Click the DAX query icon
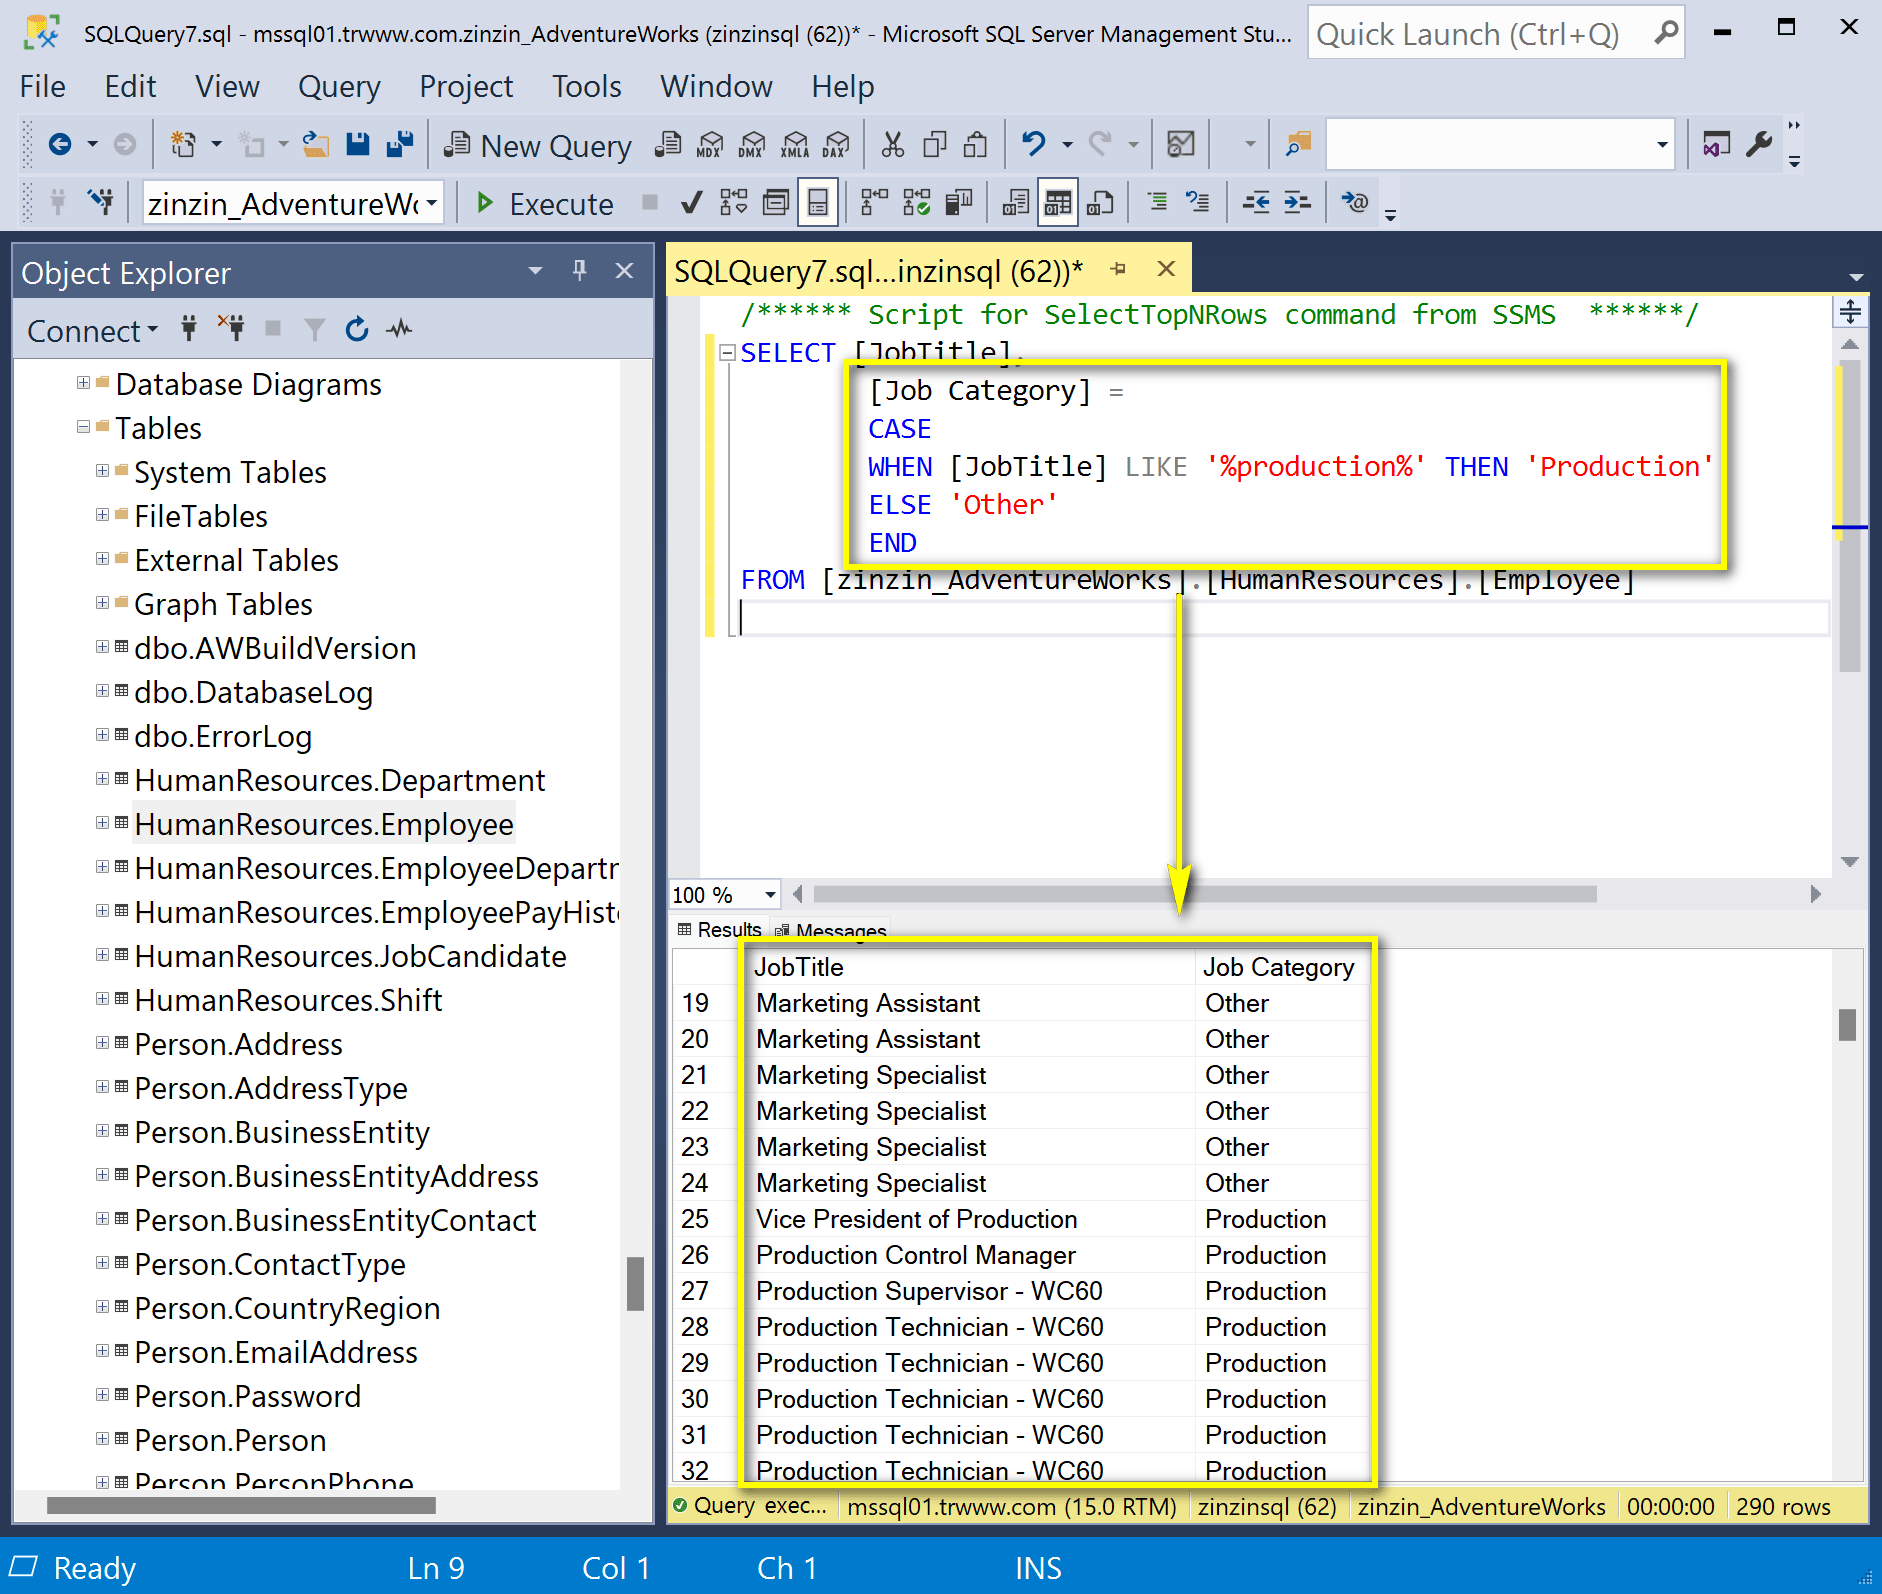The height and width of the screenshot is (1594, 1882). coord(836,145)
